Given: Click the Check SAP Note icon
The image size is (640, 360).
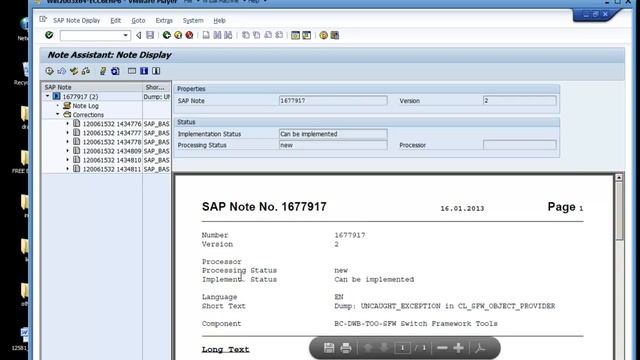Looking at the screenshot, I should tap(103, 71).
